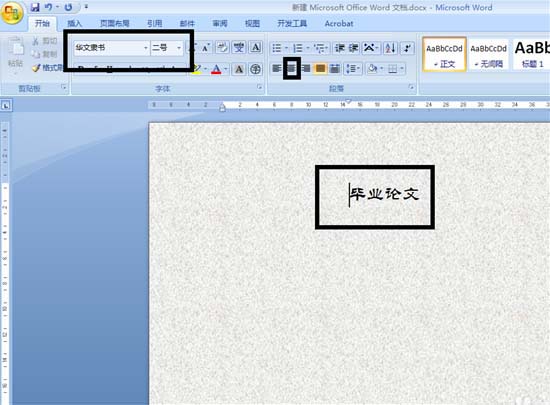Open the 插入 ribbon tab
The width and height of the screenshot is (550, 405).
point(74,23)
